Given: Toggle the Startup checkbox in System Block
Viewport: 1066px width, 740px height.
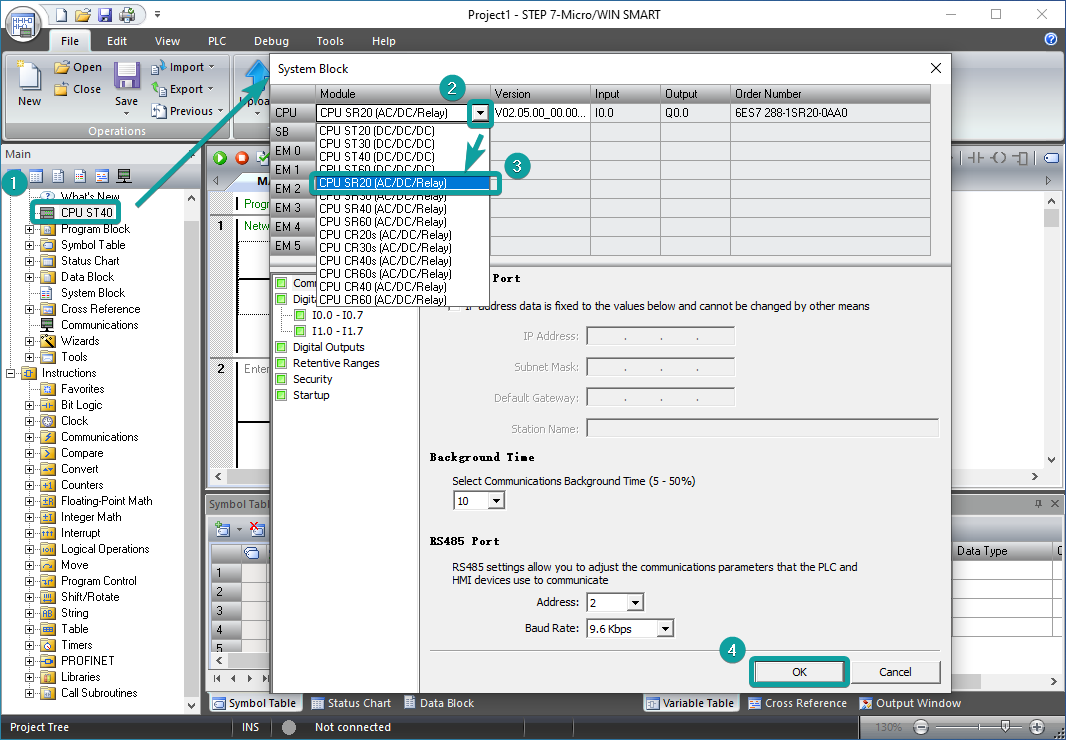Looking at the screenshot, I should point(281,395).
